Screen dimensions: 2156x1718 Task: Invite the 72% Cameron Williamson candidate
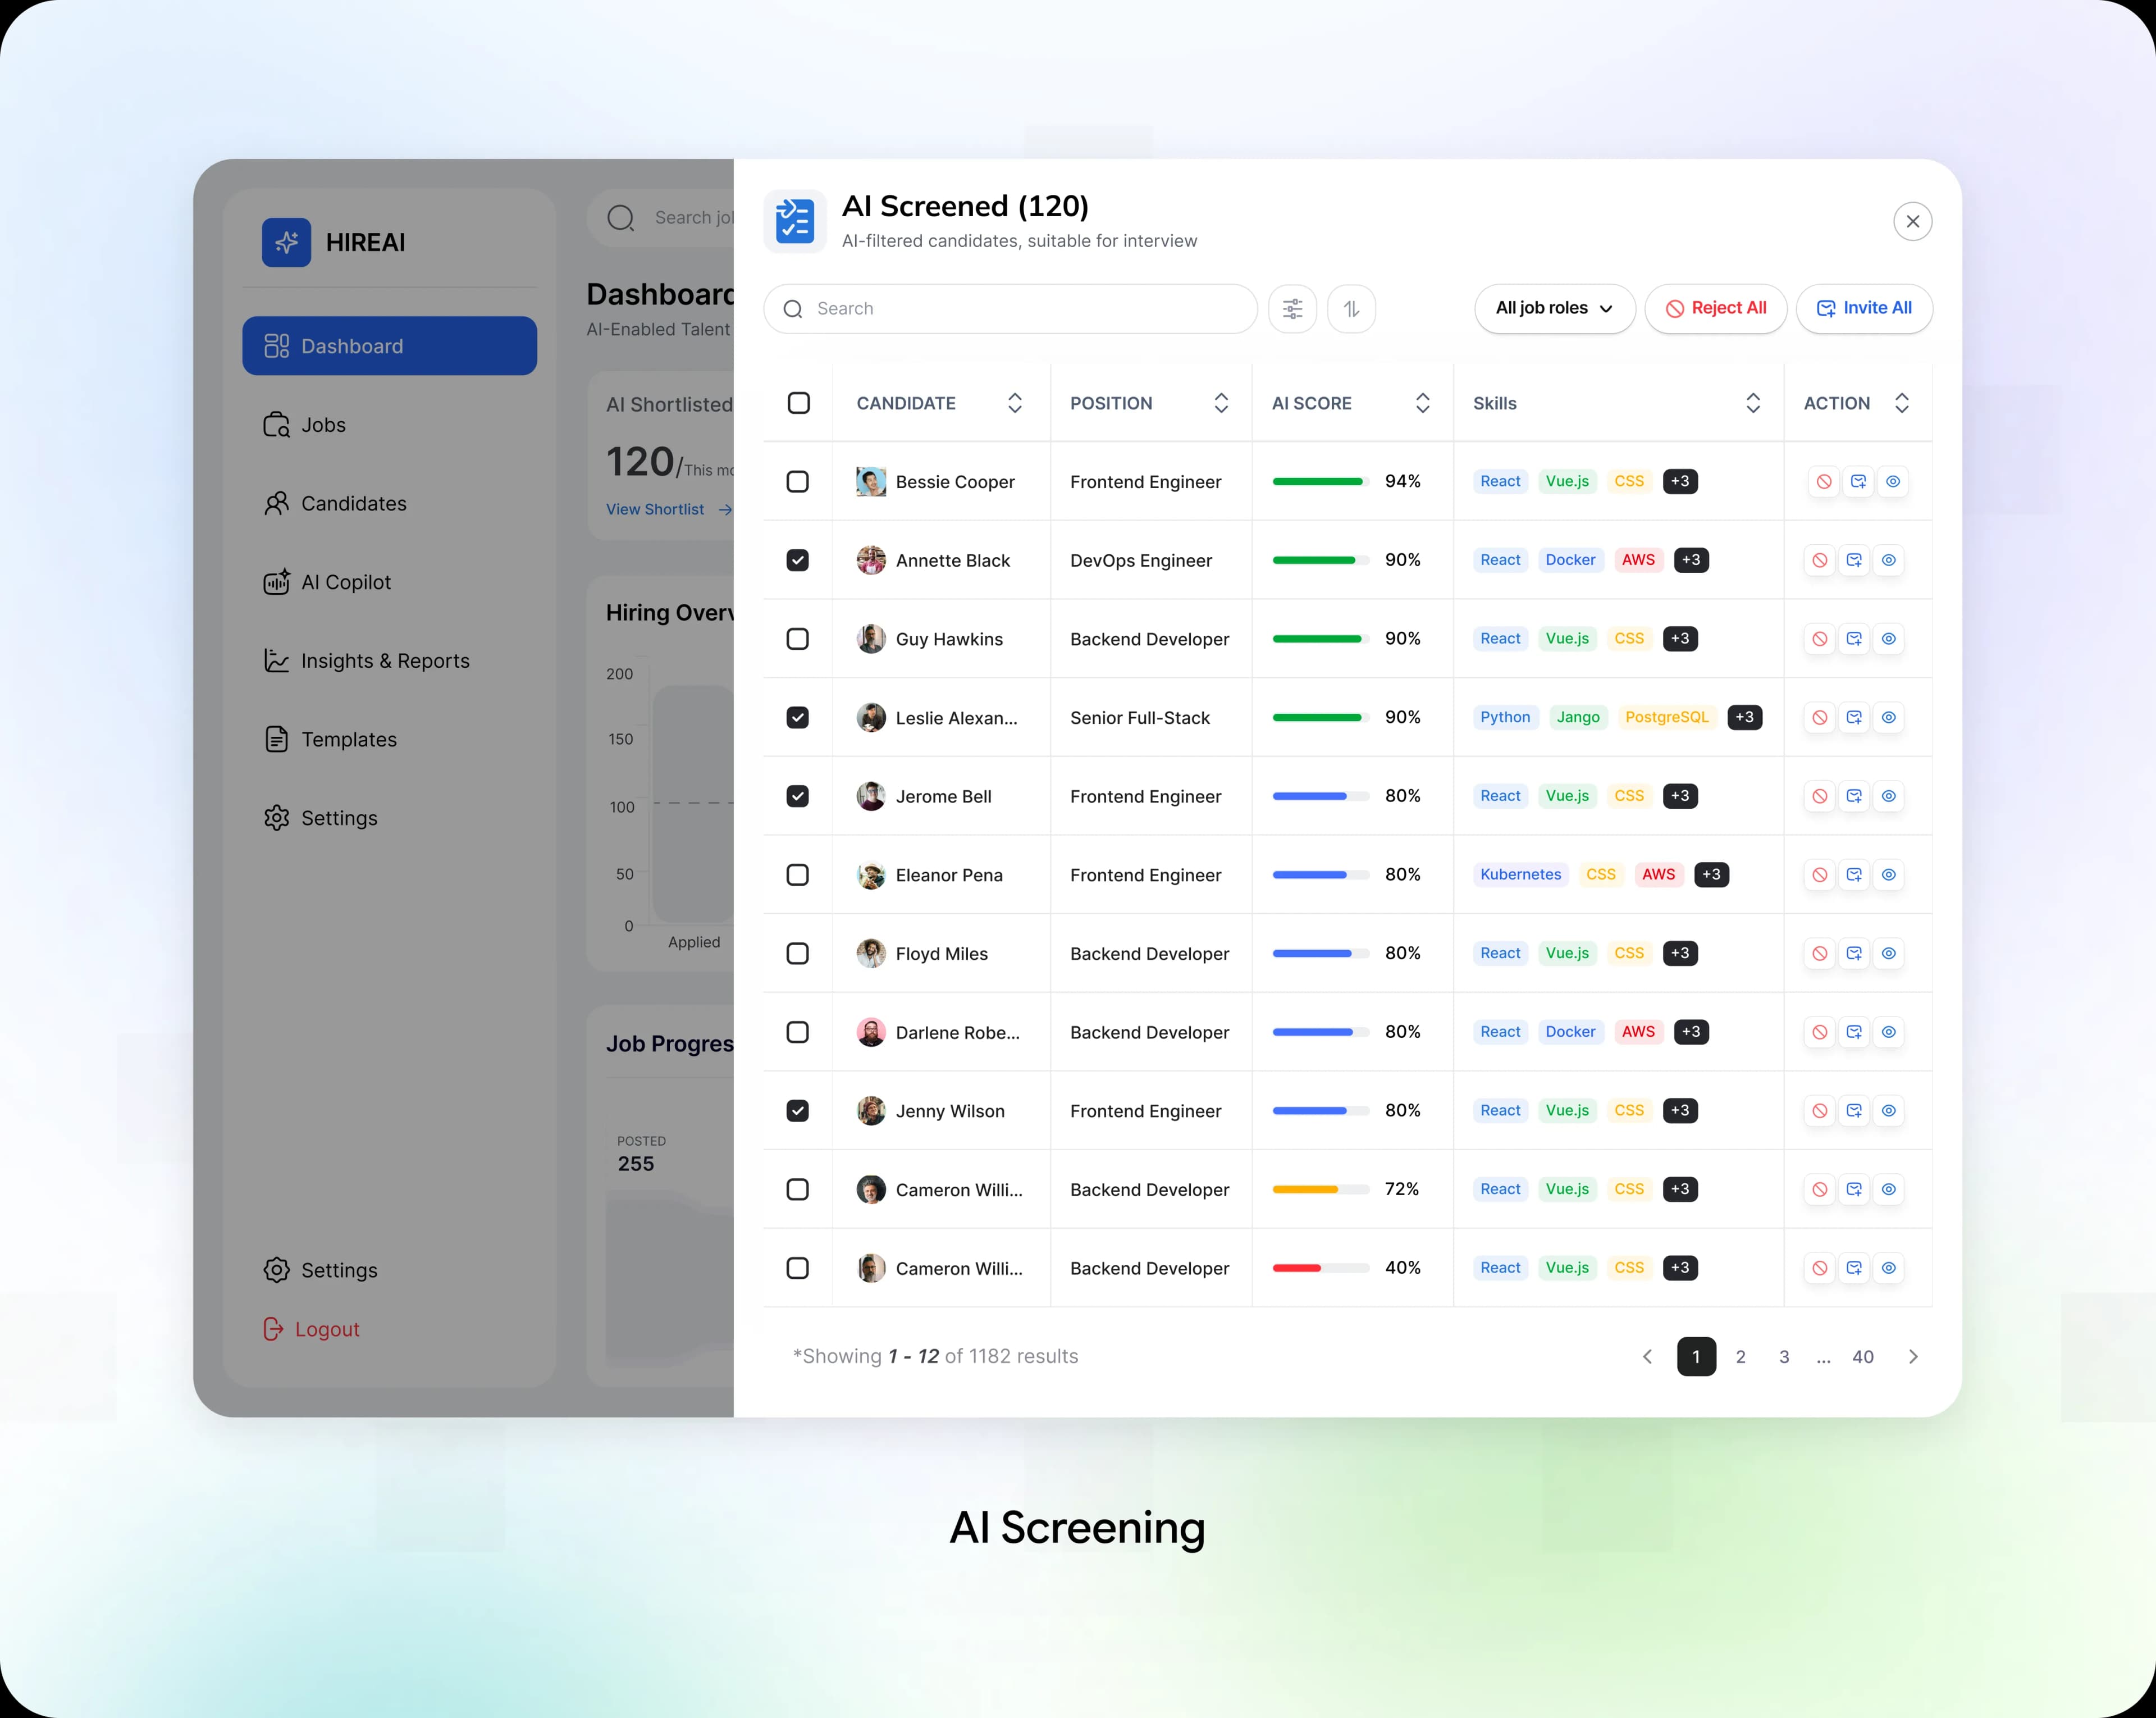pos(1854,1189)
